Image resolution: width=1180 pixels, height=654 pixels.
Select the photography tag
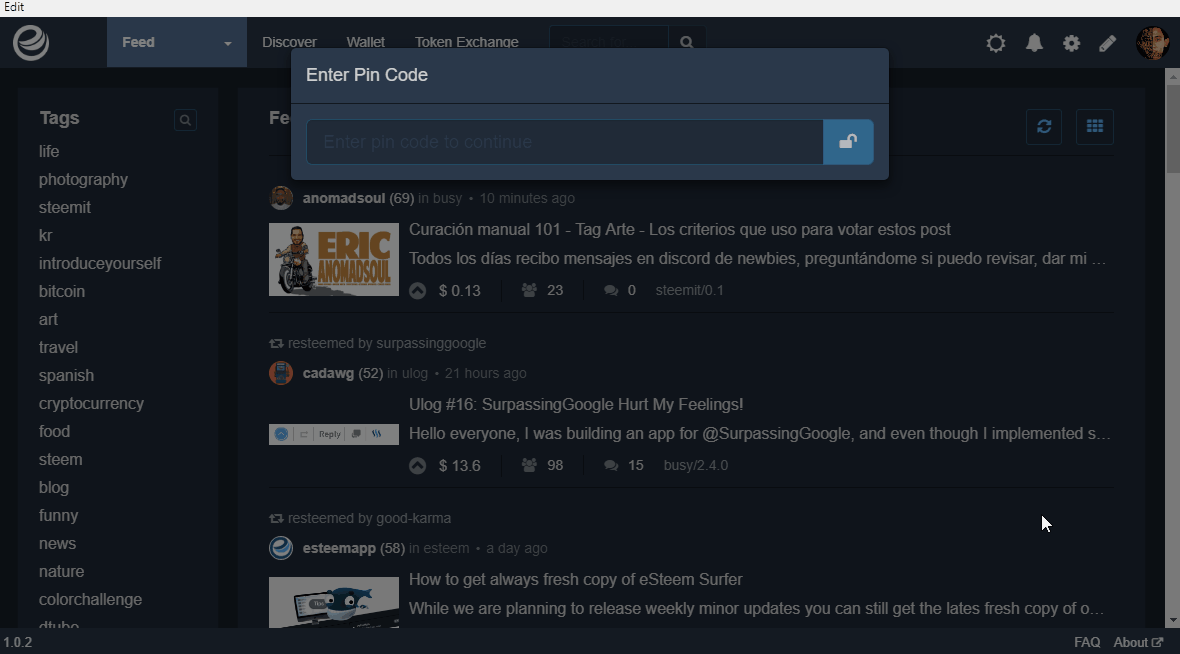point(84,179)
